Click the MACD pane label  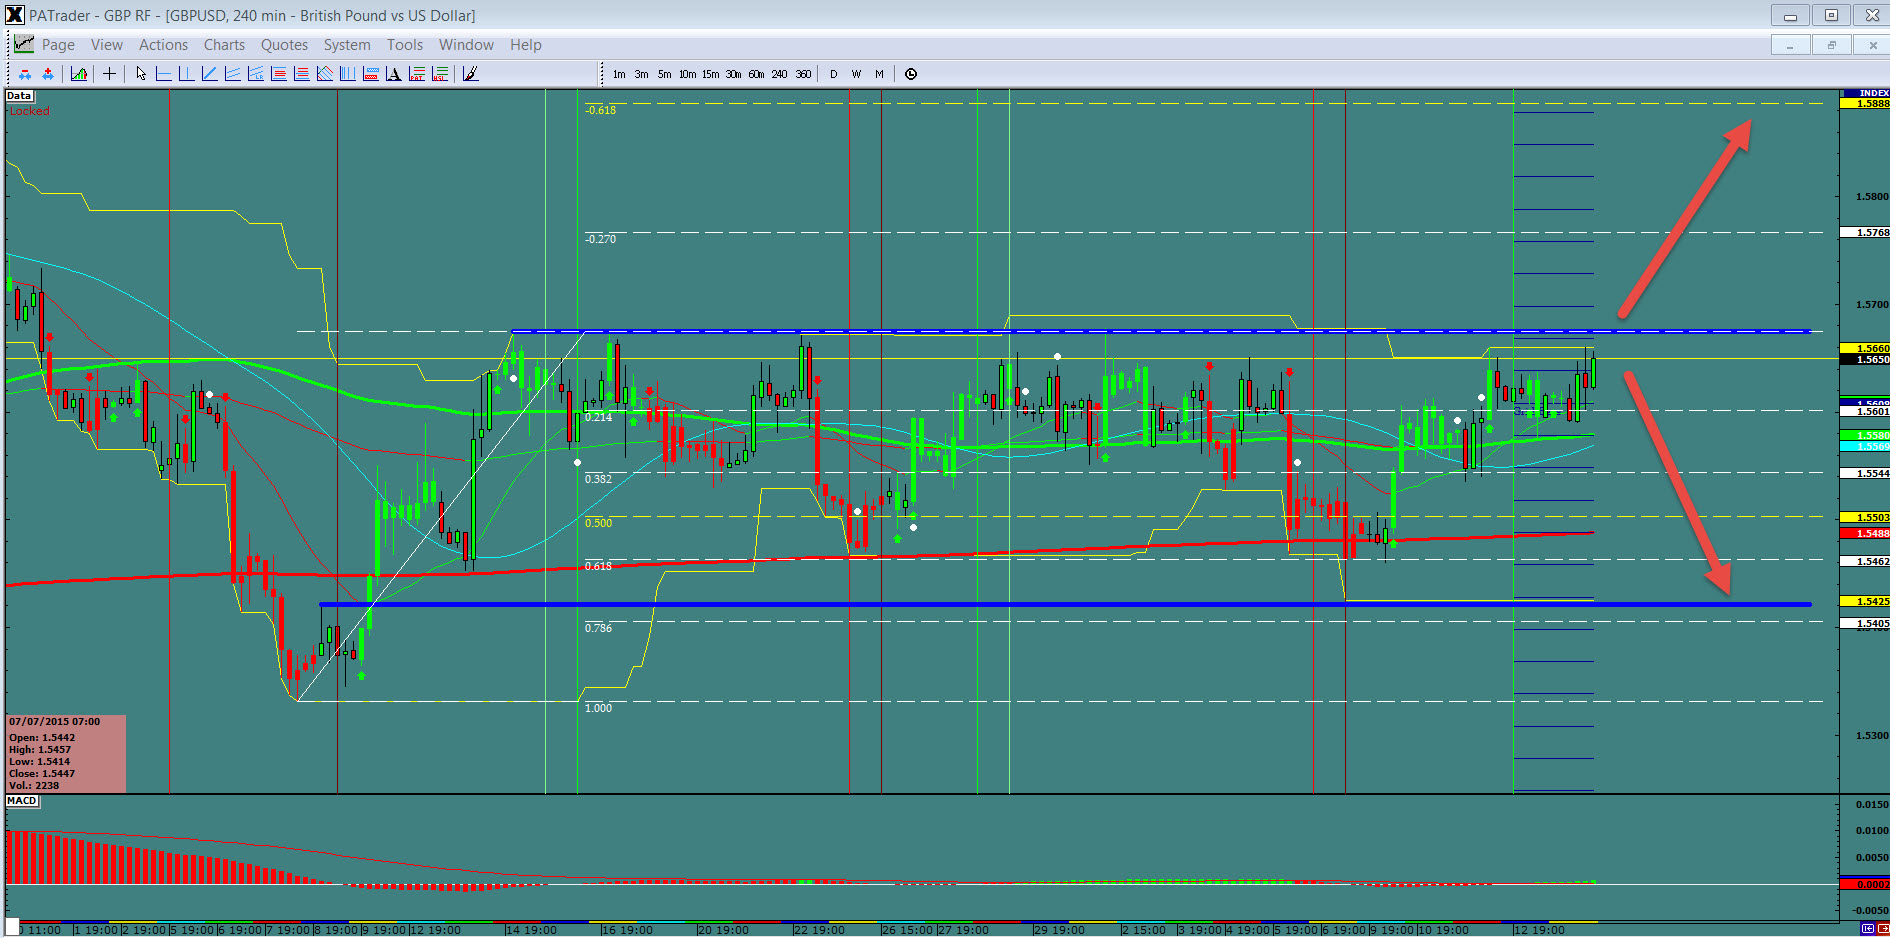(22, 801)
